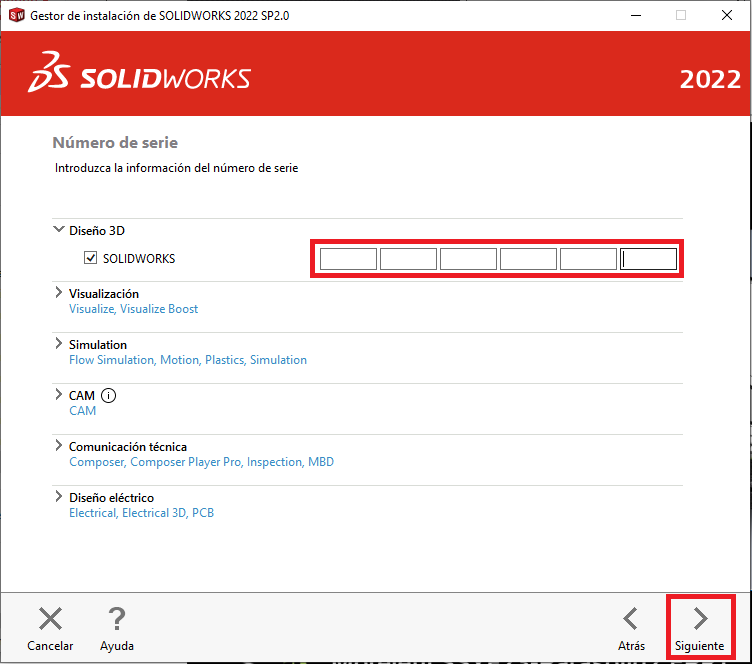Collapse the Diseño 3D section

[x=59, y=230]
